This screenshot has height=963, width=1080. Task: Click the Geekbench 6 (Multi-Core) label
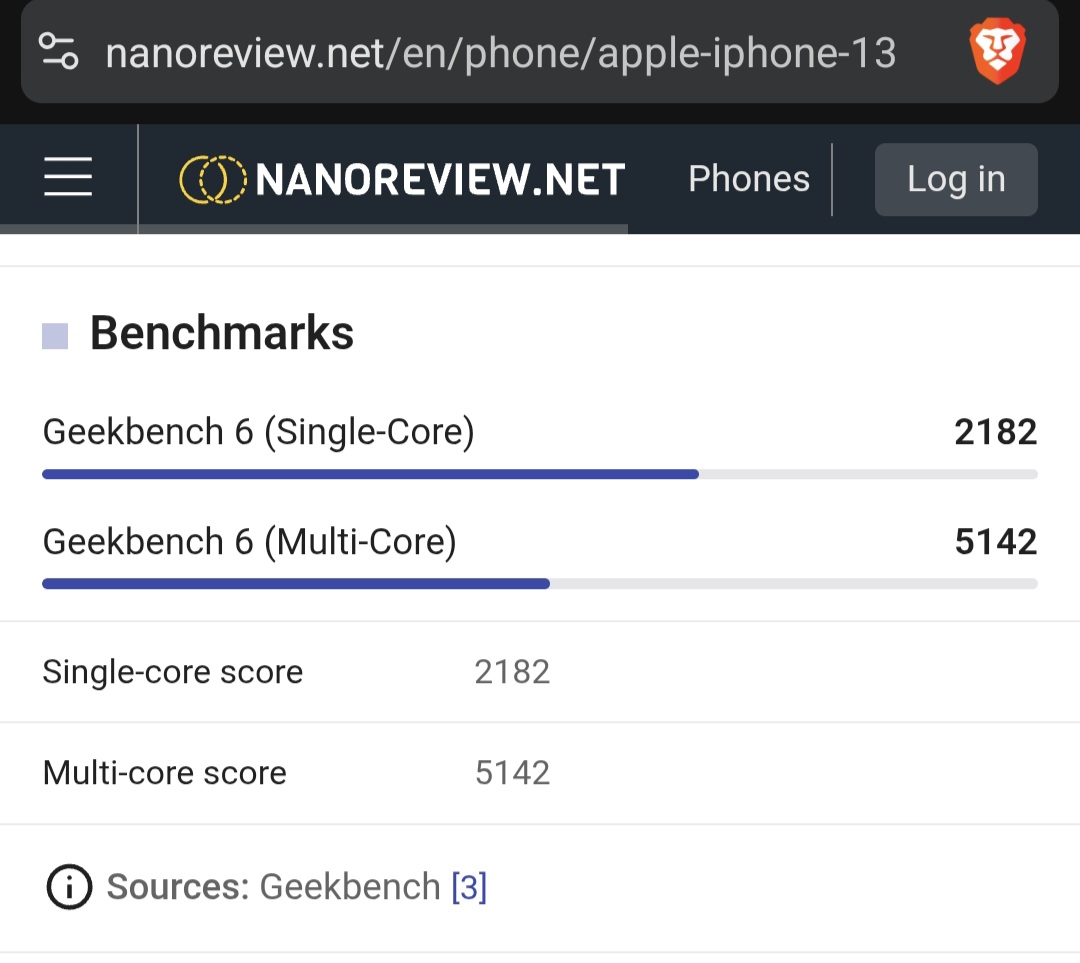[x=249, y=542]
